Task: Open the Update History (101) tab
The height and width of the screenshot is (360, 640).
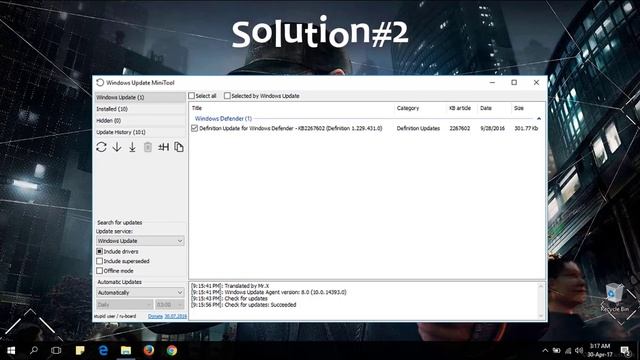Action: click(x=140, y=132)
